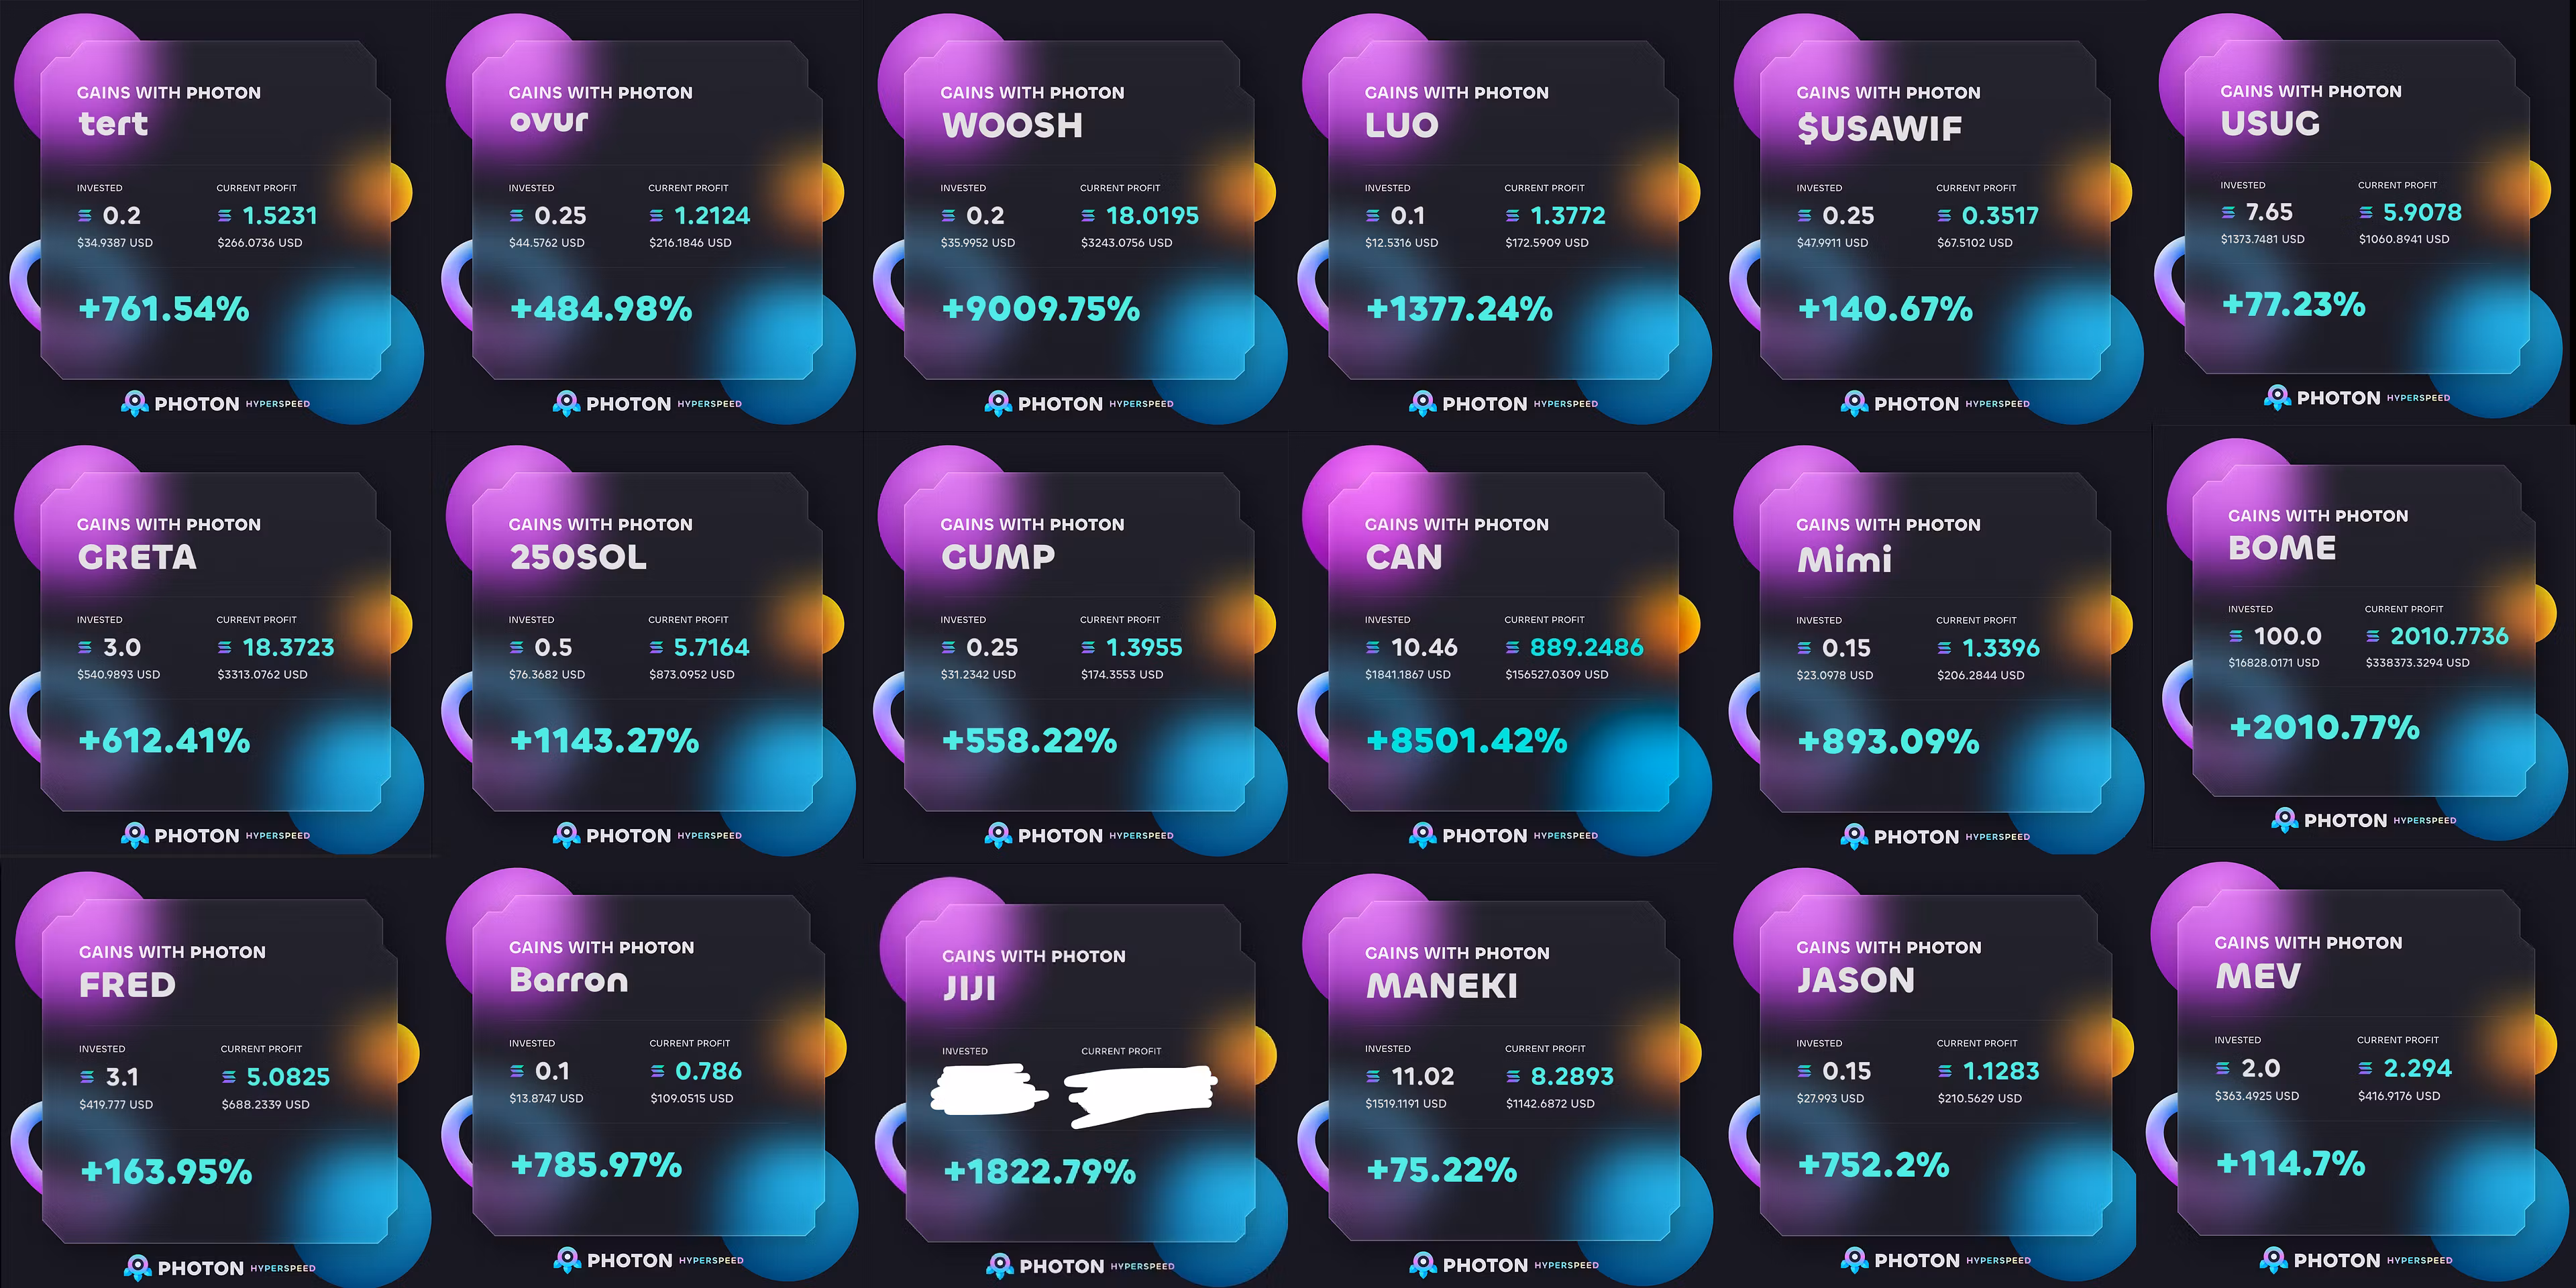Click Photon rocket logo beneath BOME card
This screenshot has height=1288, width=2576.
(2284, 820)
